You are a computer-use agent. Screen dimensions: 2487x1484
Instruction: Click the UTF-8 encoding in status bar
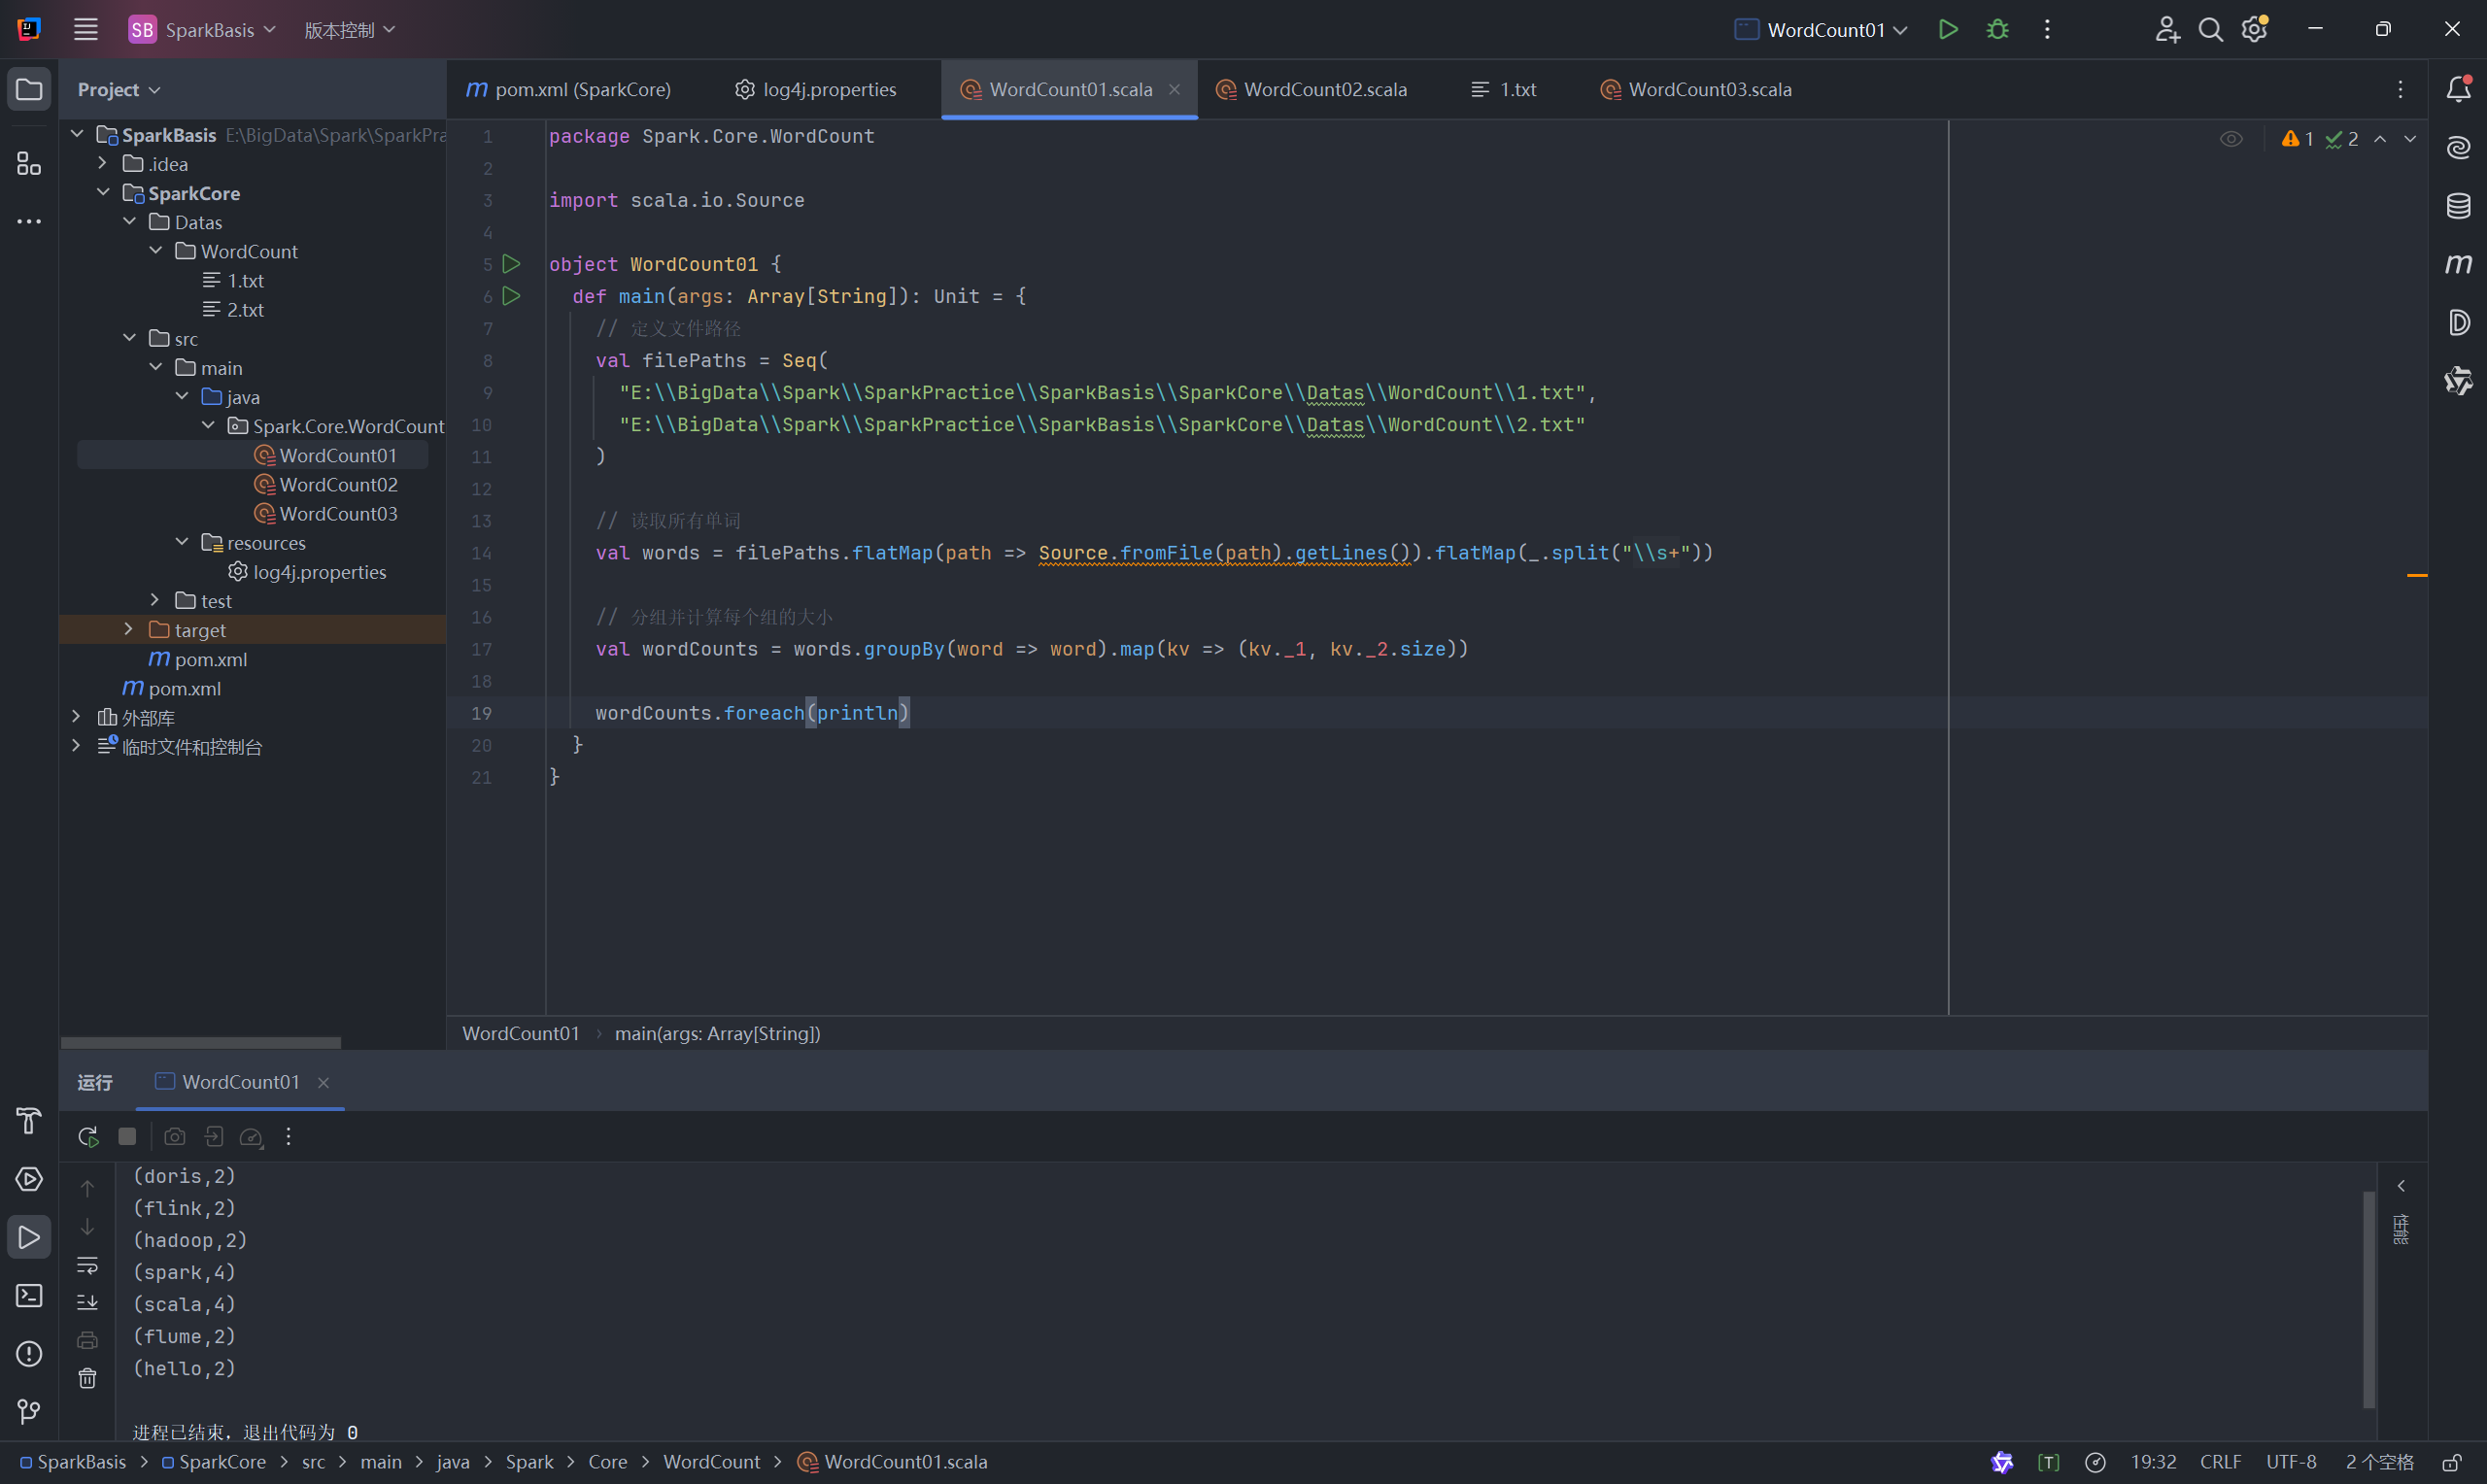click(2290, 1462)
